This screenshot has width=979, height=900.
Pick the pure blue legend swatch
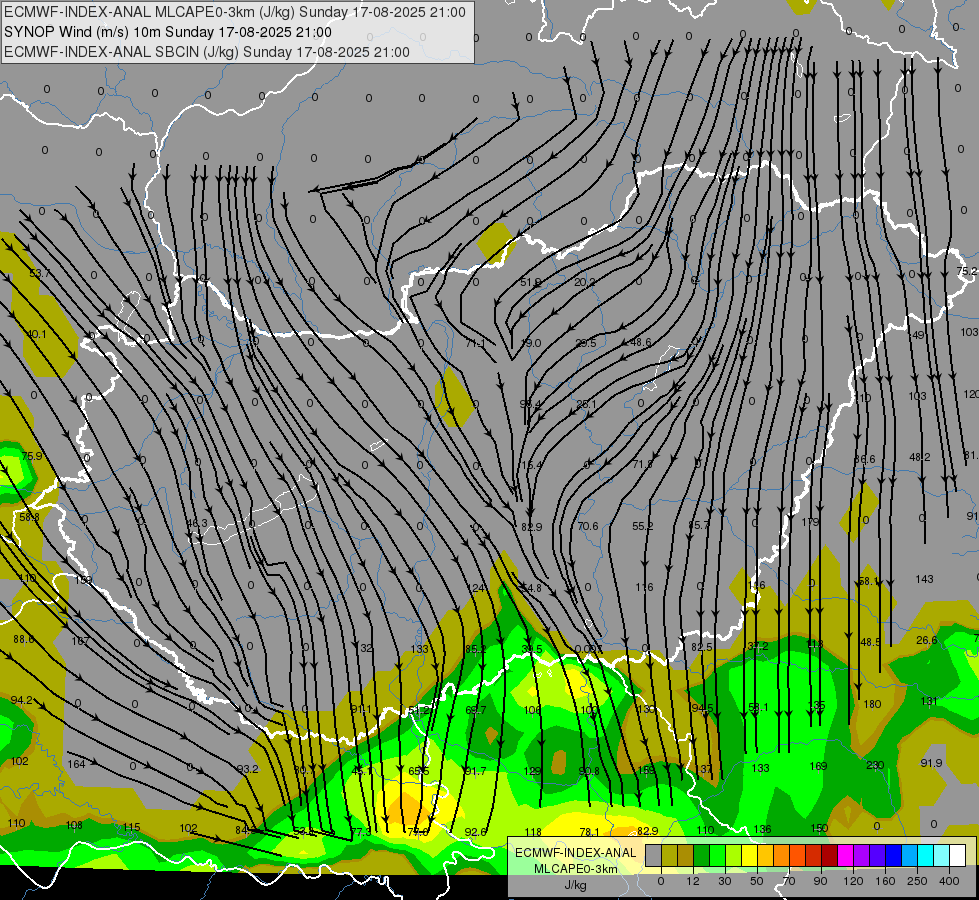click(x=893, y=856)
